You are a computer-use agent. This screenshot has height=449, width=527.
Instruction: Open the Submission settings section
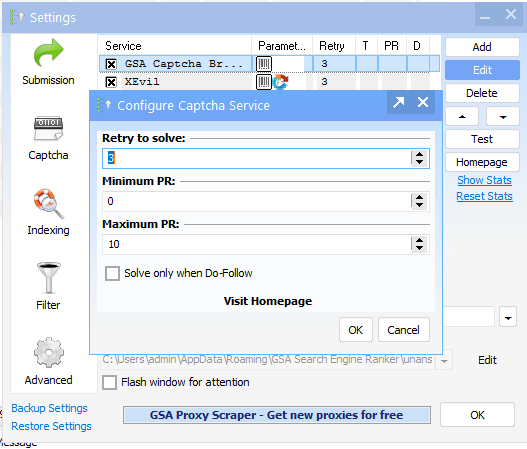click(48, 62)
